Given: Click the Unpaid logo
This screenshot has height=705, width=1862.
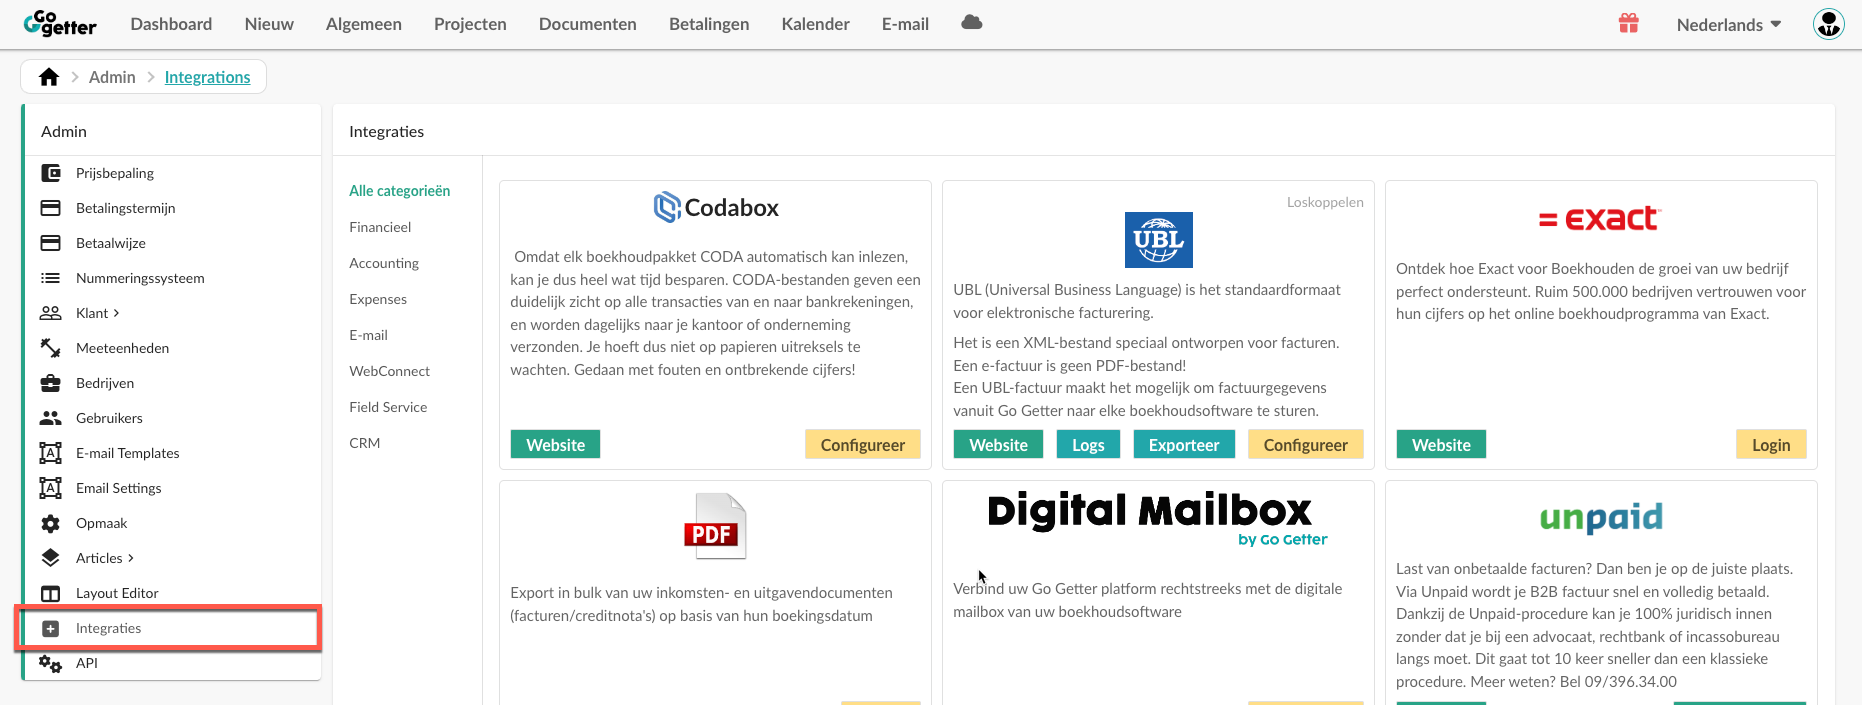Looking at the screenshot, I should click(1601, 517).
